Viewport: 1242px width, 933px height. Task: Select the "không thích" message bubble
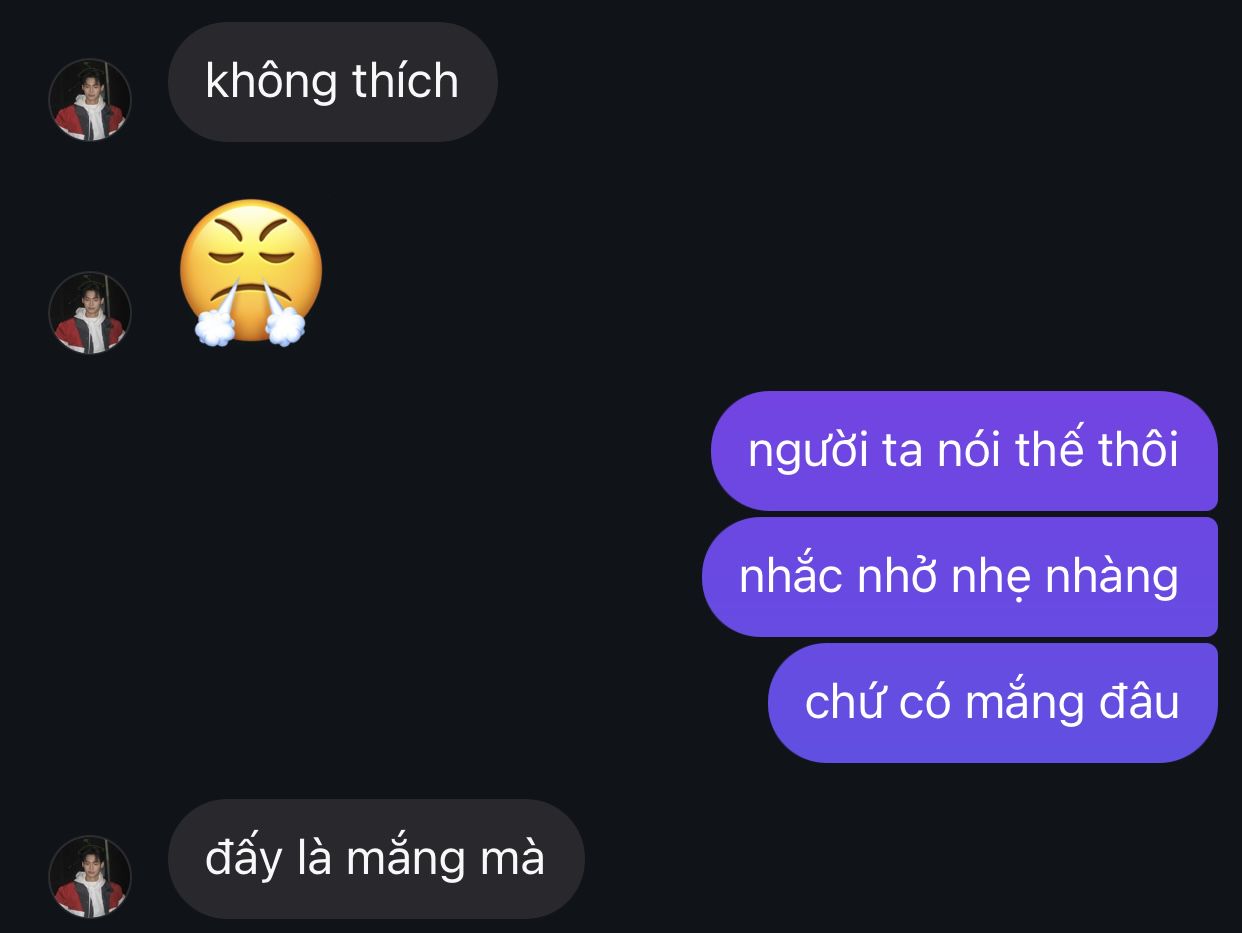coord(332,82)
